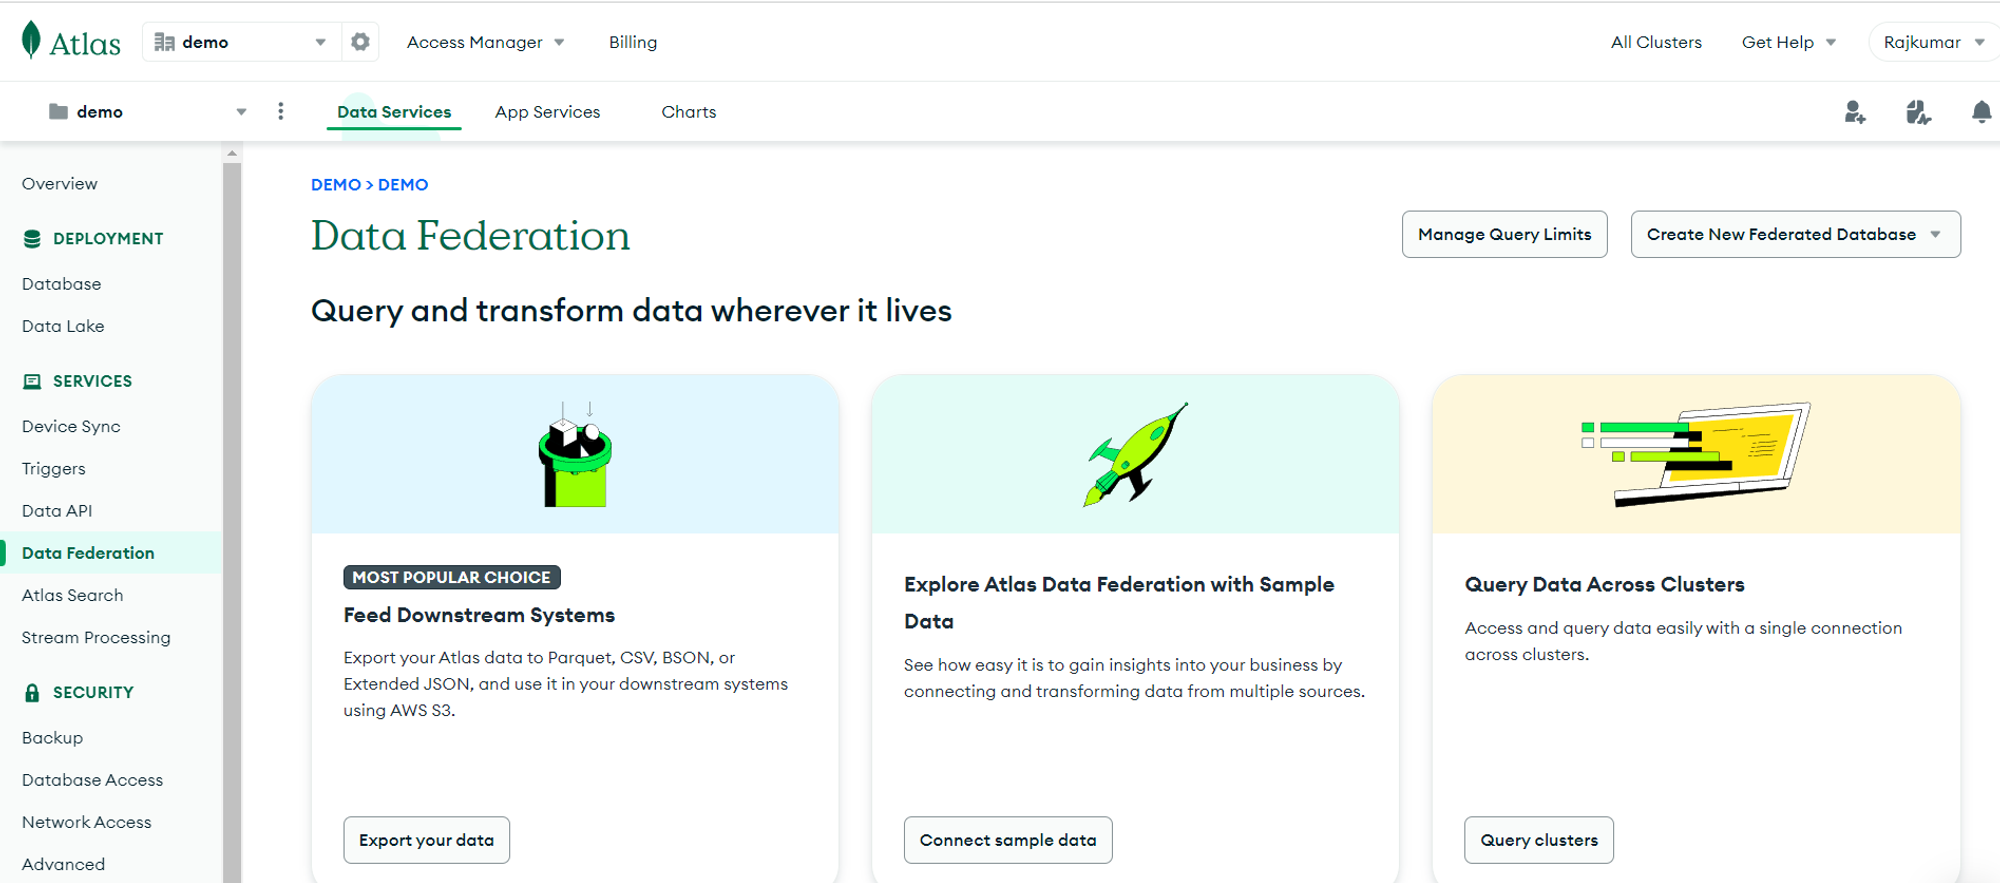The height and width of the screenshot is (883, 2000).
Task: Open Database in the sidebar
Action: pos(62,284)
